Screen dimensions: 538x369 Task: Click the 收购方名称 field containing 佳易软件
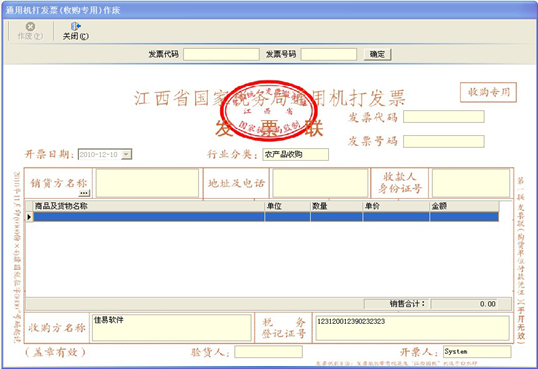coord(172,328)
